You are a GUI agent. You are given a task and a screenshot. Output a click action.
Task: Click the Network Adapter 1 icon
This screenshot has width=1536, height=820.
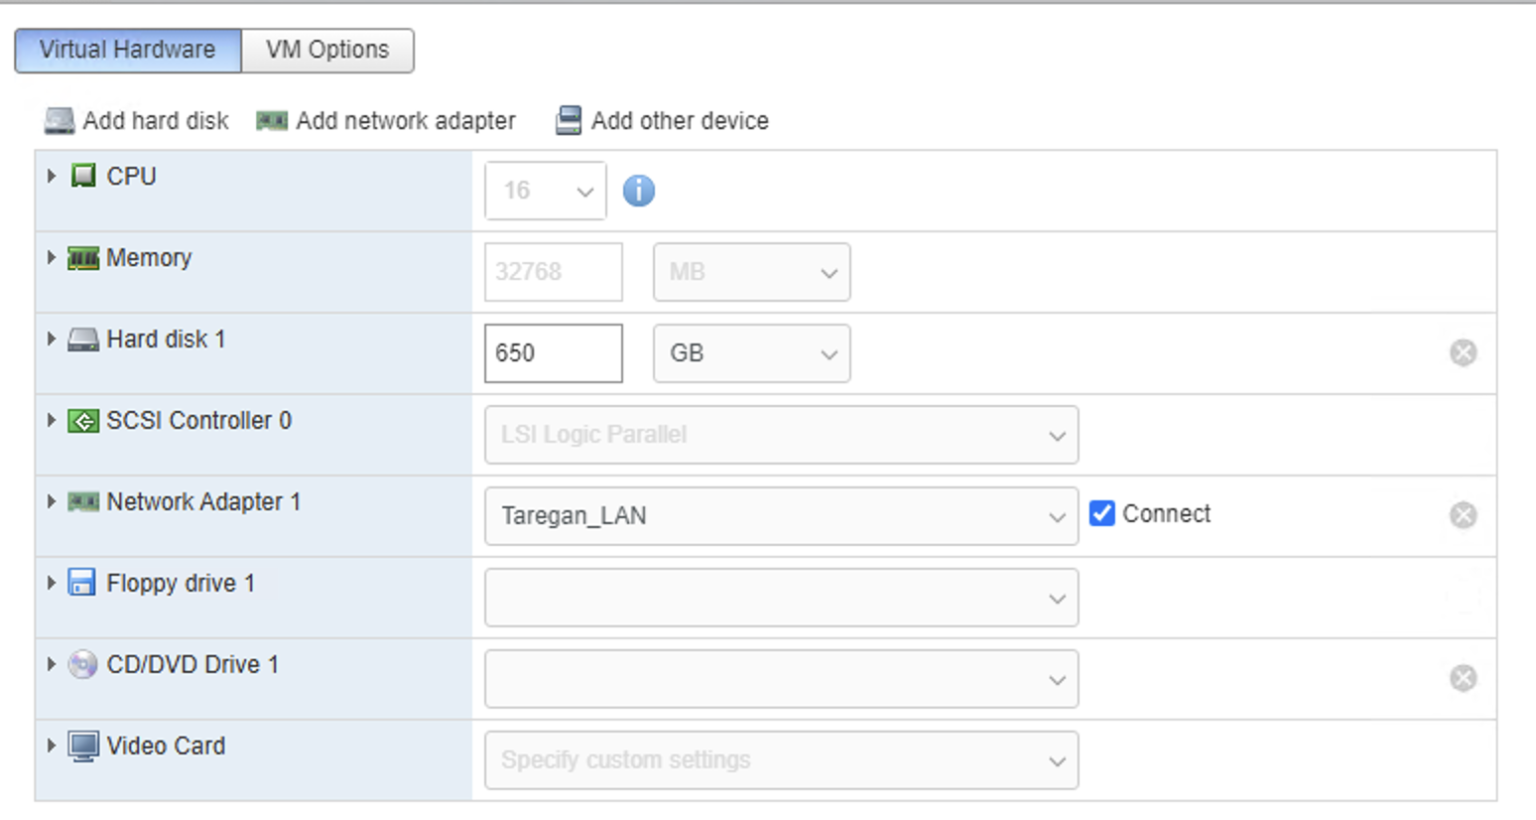84,502
